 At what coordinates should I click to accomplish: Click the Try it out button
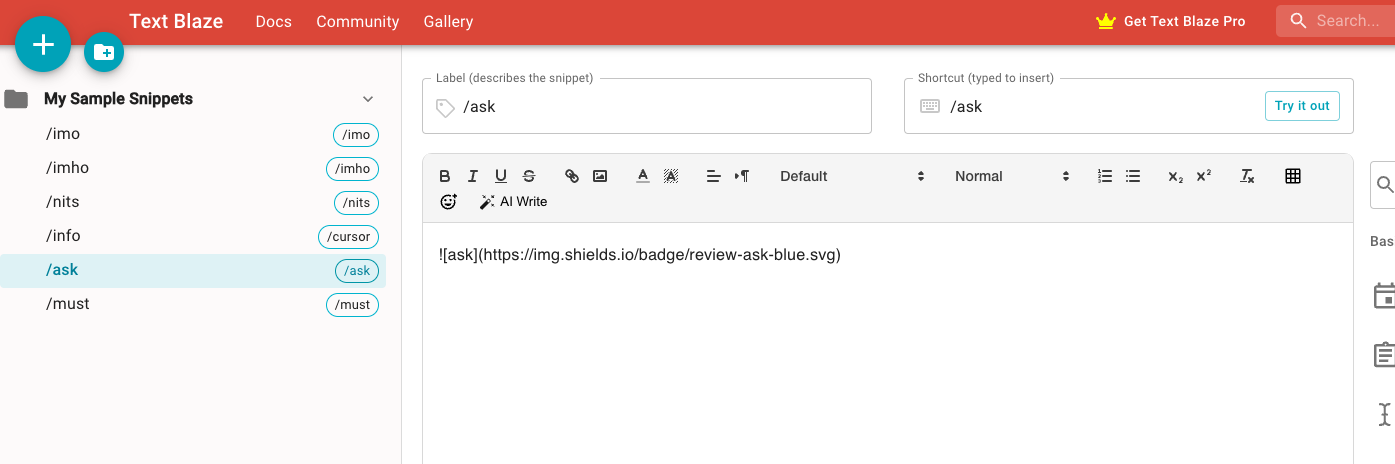point(1302,106)
